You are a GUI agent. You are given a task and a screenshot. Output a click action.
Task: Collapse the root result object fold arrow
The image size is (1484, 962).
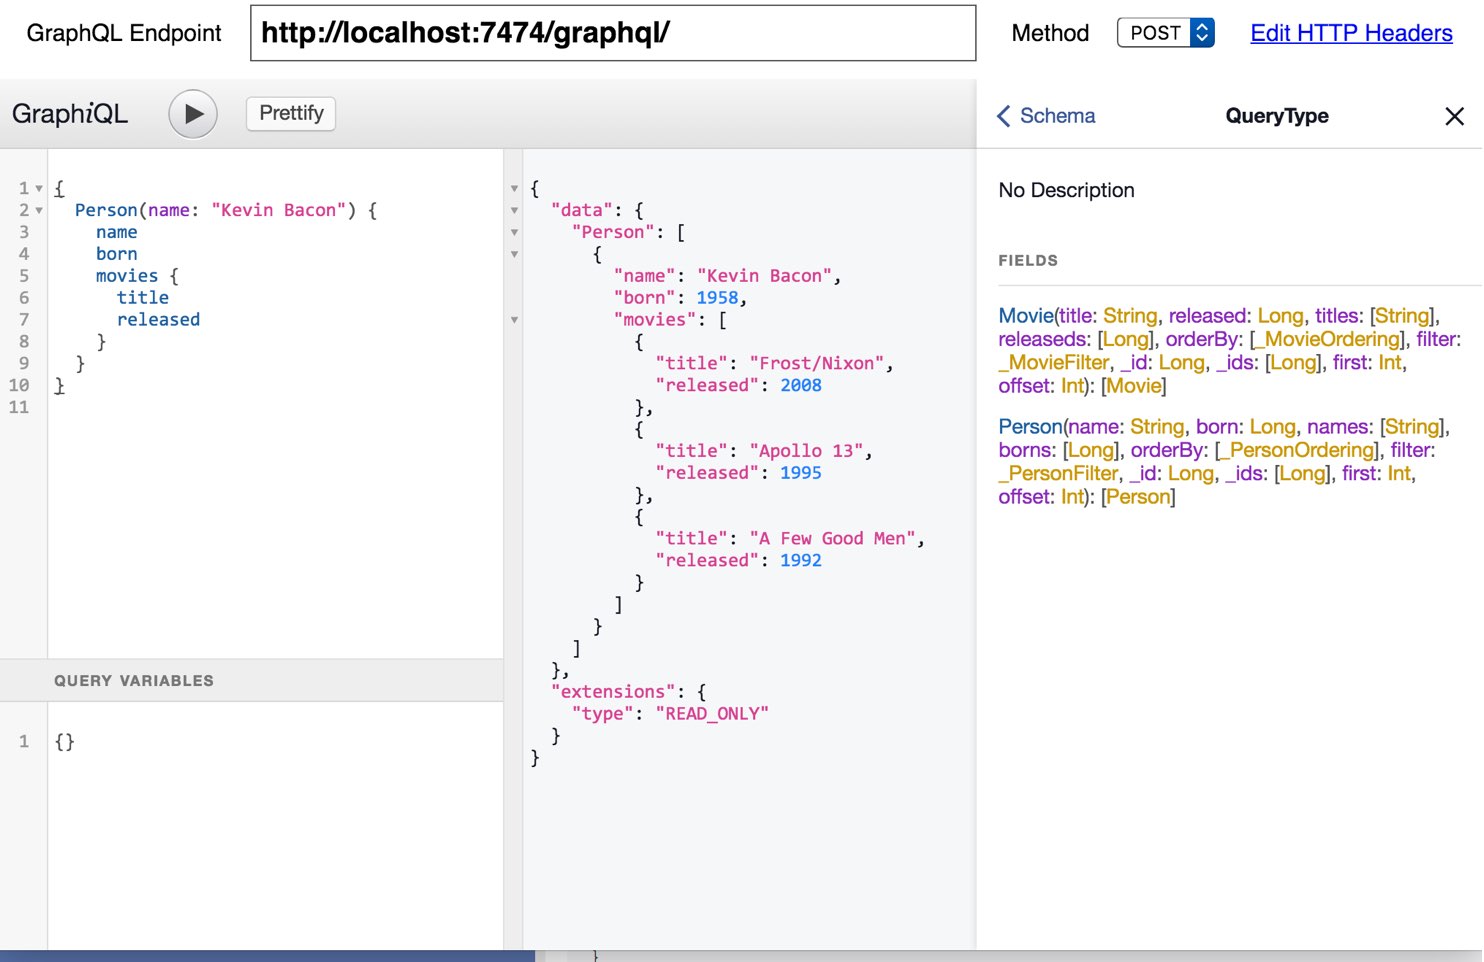pos(515,188)
